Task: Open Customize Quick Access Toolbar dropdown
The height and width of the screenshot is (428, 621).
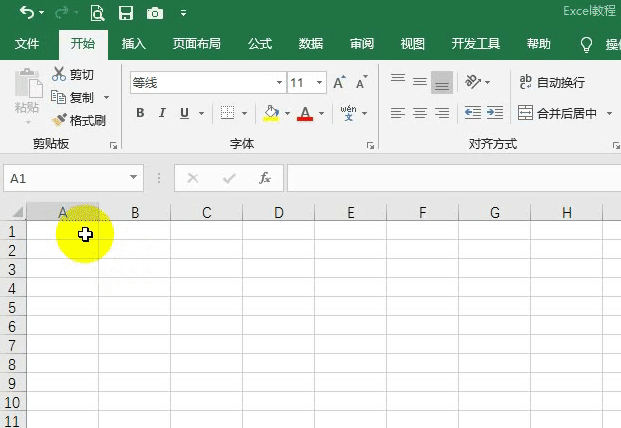Action: pos(183,13)
